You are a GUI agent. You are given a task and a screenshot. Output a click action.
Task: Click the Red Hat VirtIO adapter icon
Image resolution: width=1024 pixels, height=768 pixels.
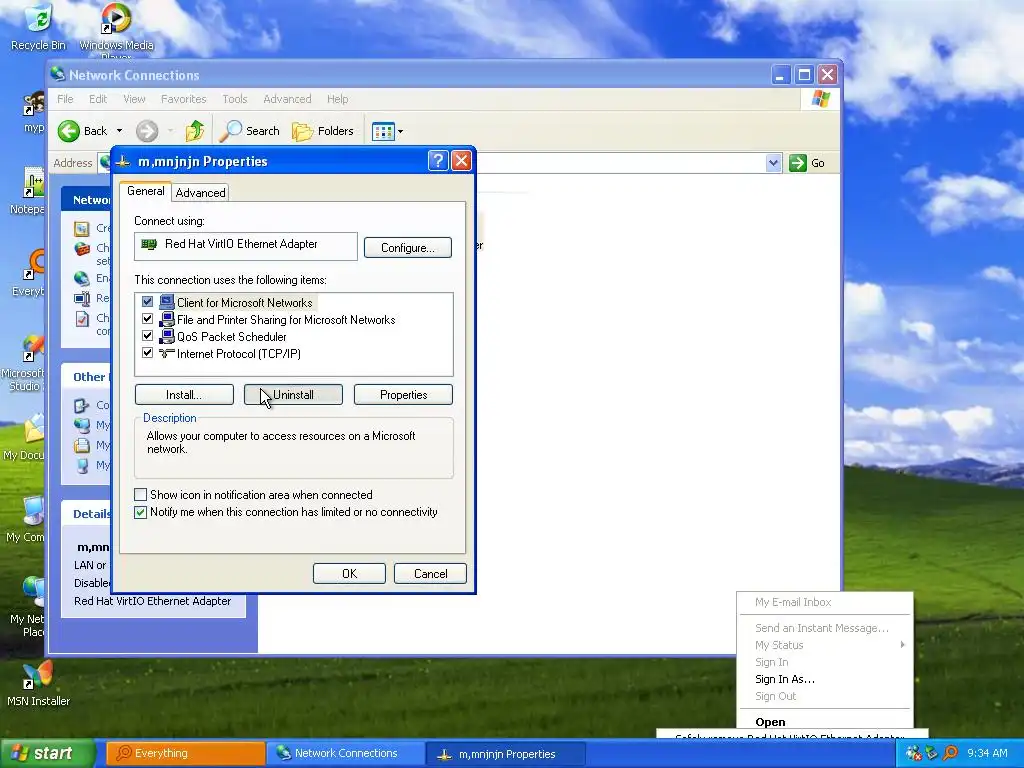[x=150, y=244]
